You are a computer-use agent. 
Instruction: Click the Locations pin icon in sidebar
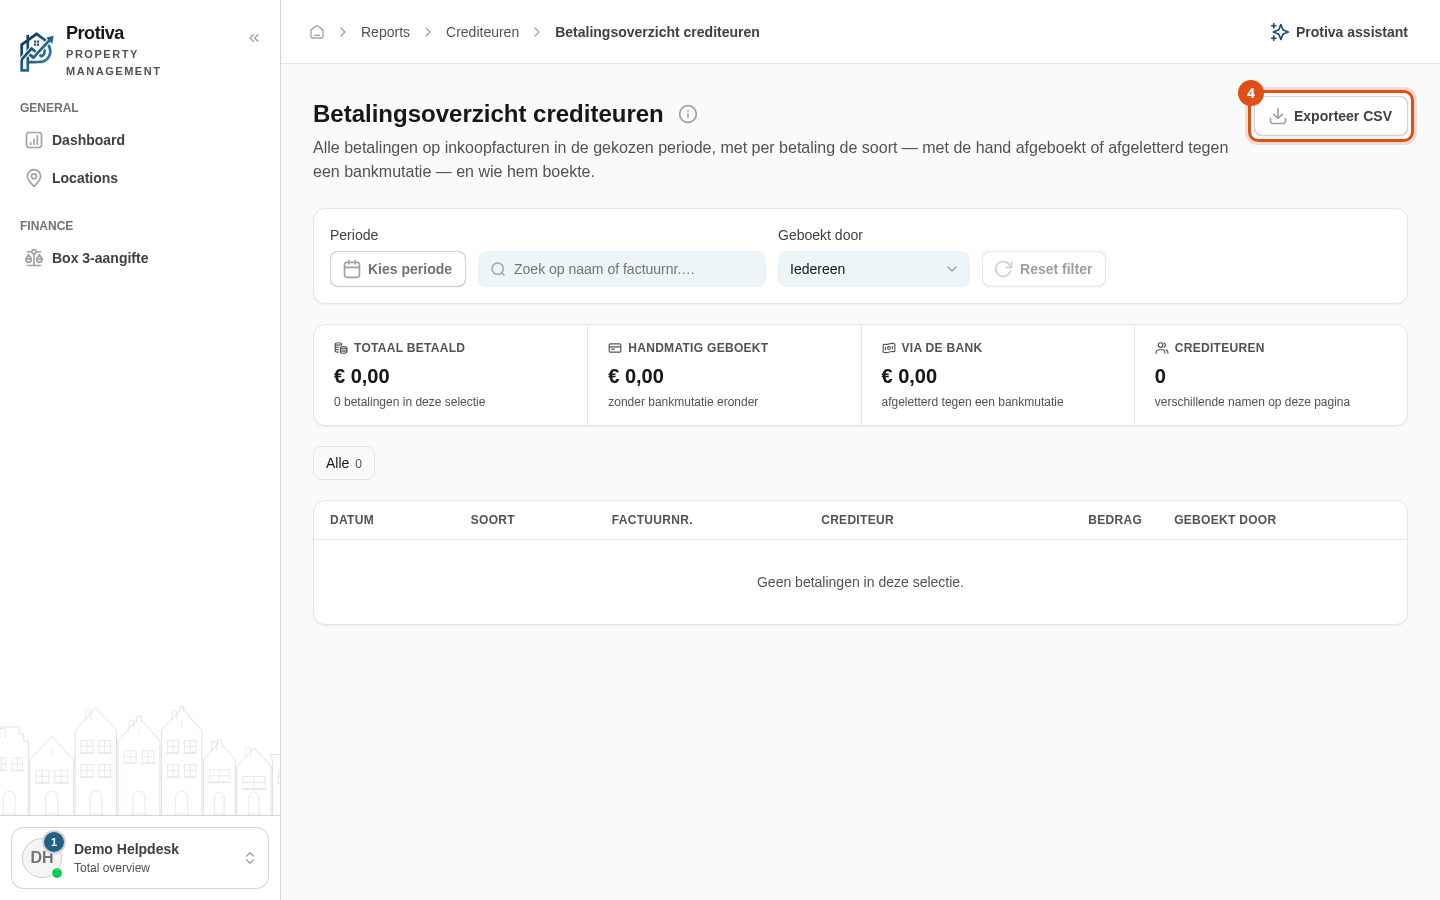(34, 178)
